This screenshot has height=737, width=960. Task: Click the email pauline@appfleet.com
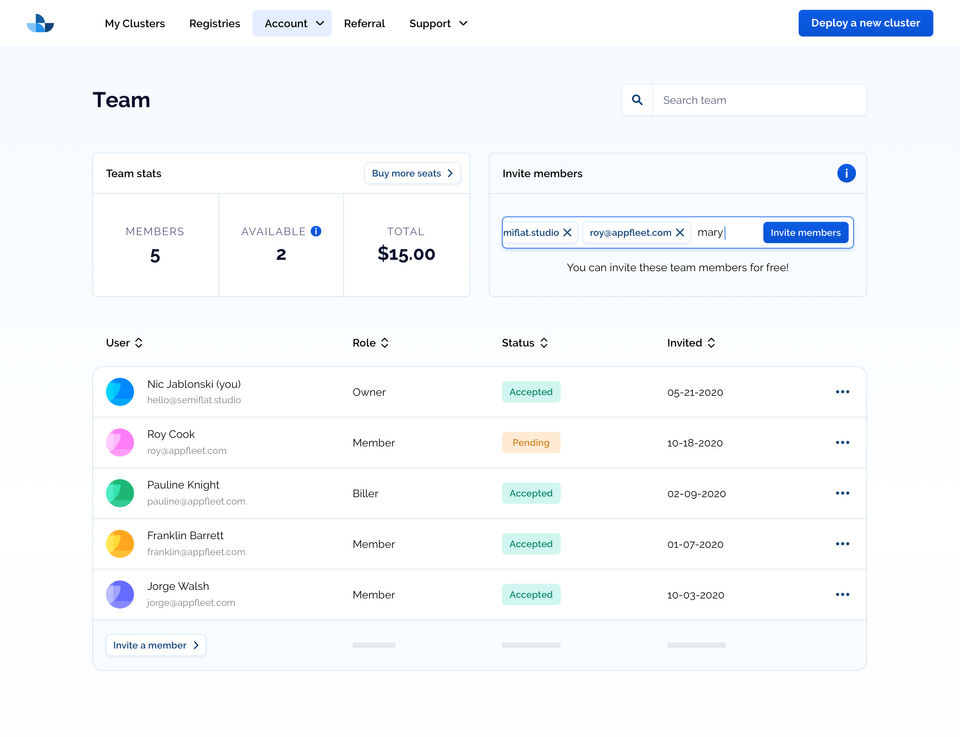click(x=196, y=501)
